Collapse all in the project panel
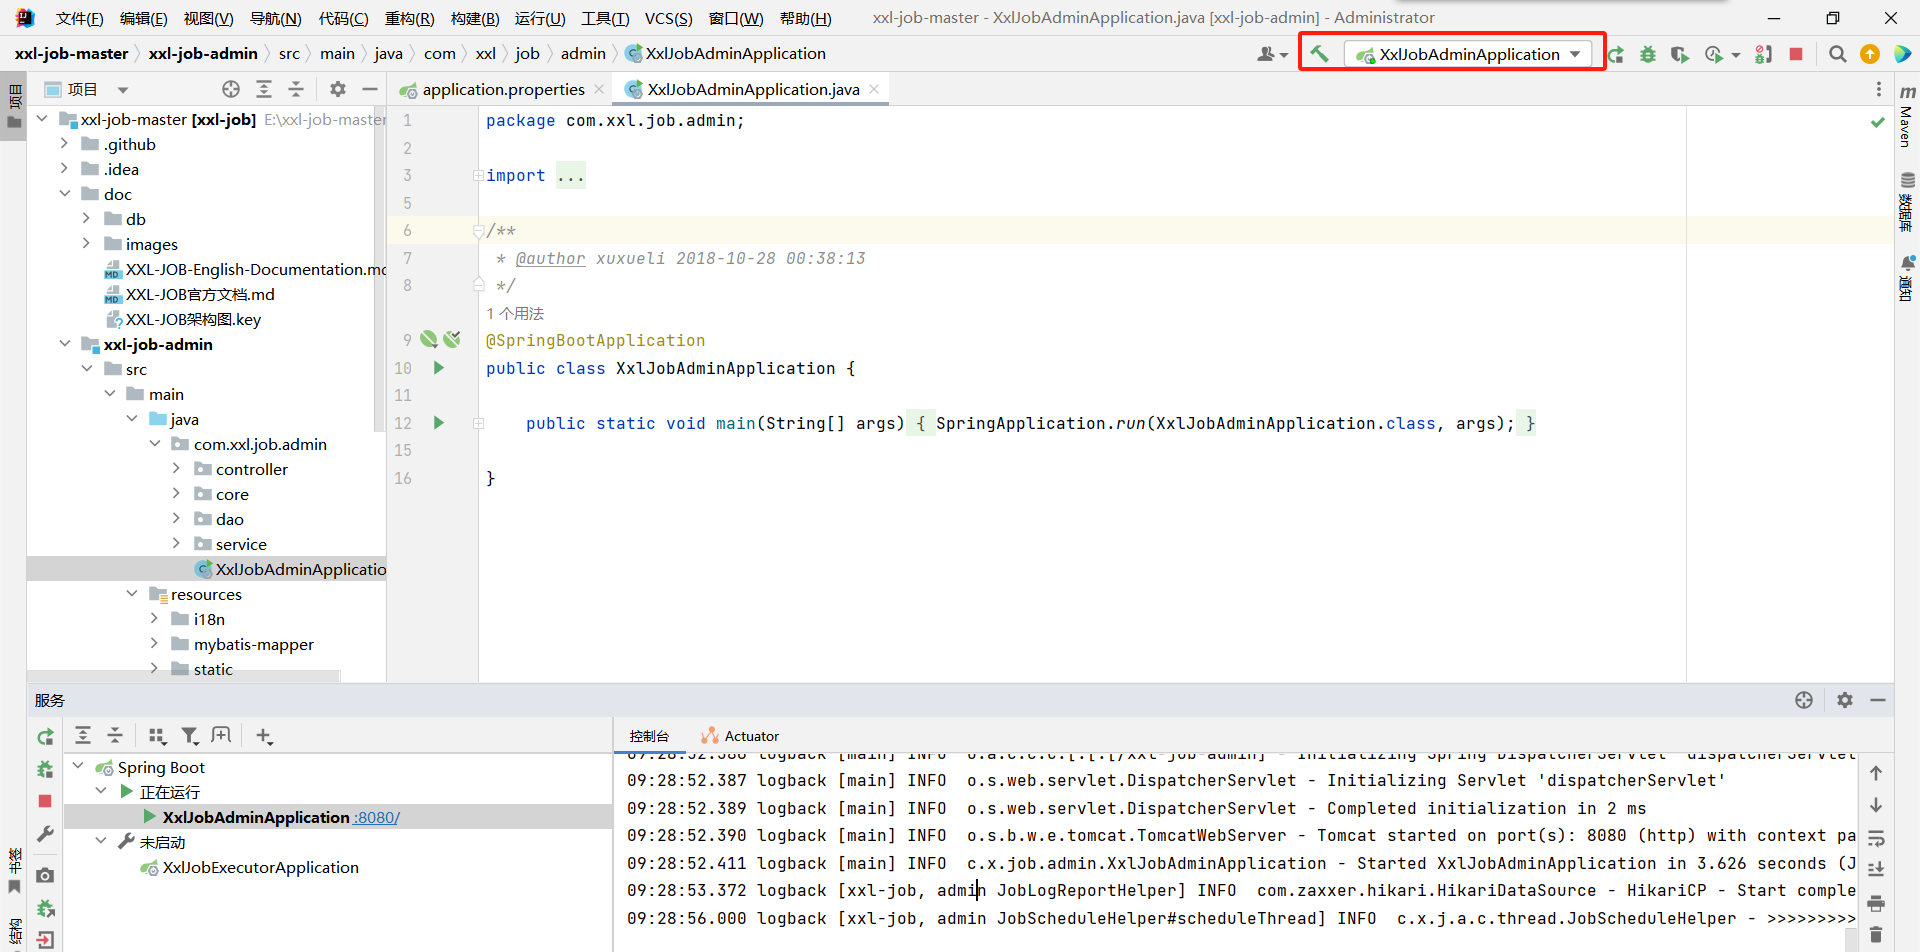1920x952 pixels. [296, 89]
